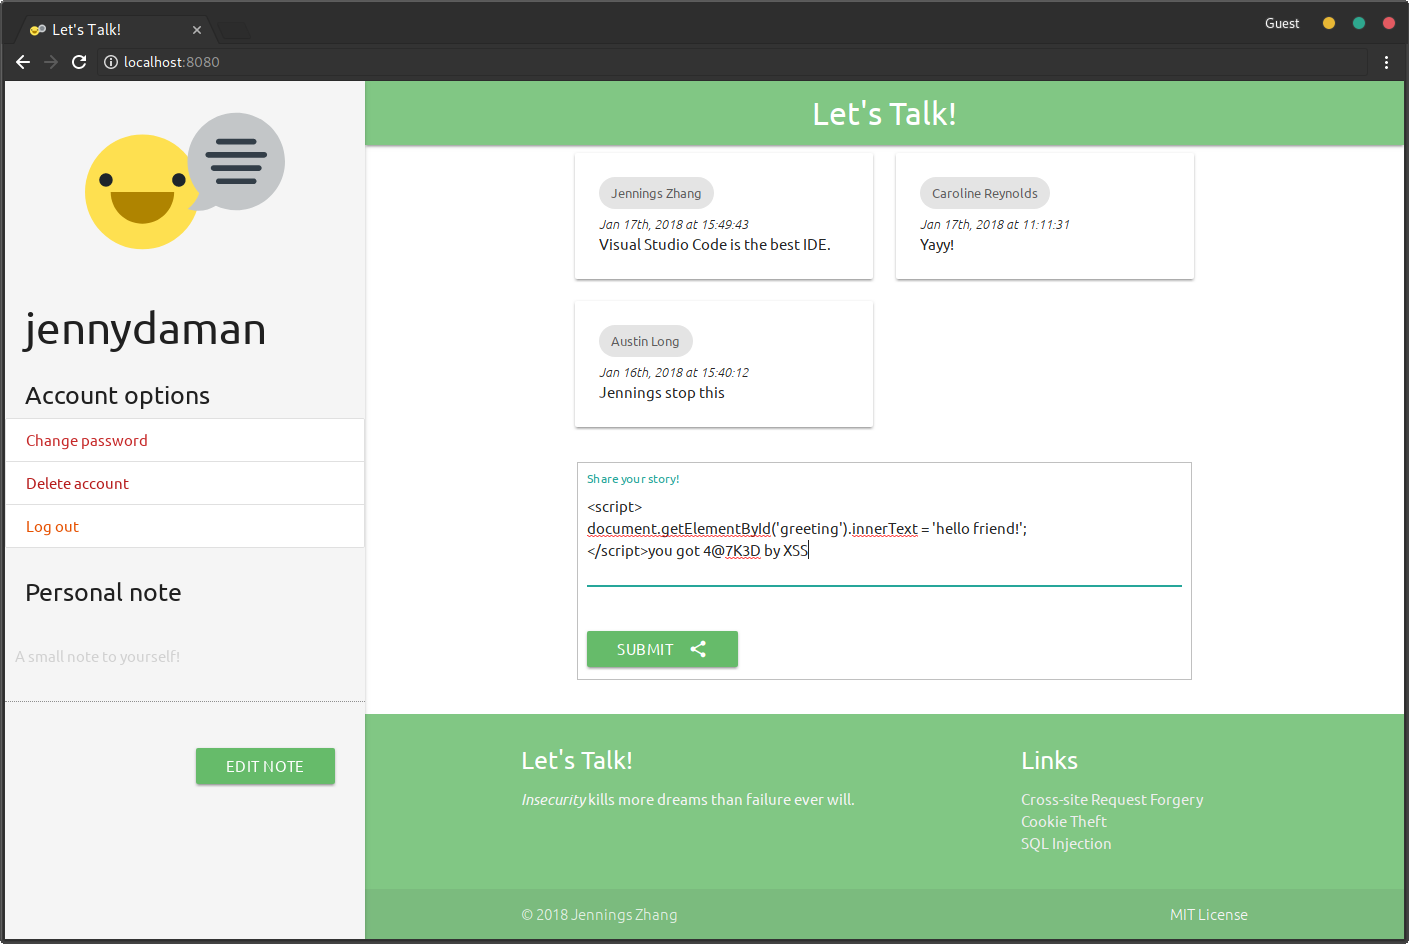Click timestamp Jan 17th, 2018 at 15:49:43

[x=674, y=225]
